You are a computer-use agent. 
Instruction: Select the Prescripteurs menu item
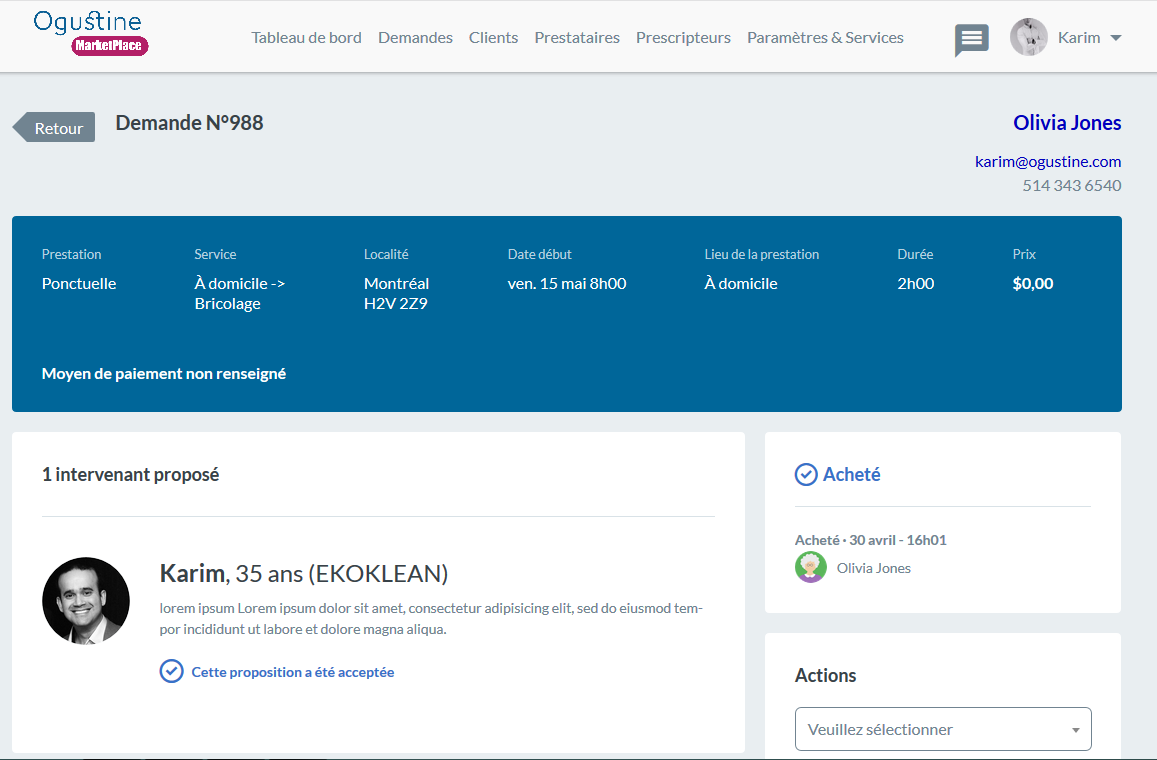pos(683,38)
